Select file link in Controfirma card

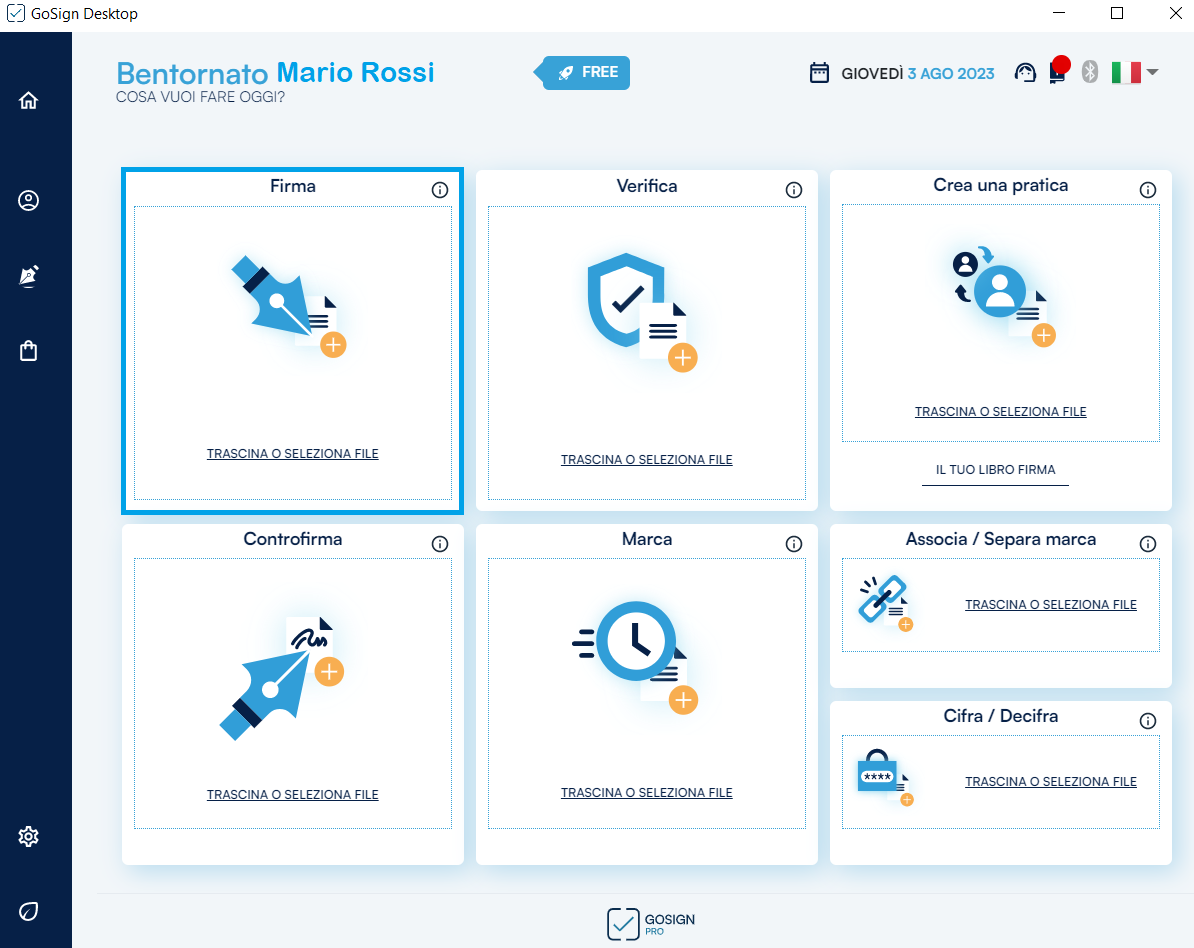pyautogui.click(x=292, y=795)
